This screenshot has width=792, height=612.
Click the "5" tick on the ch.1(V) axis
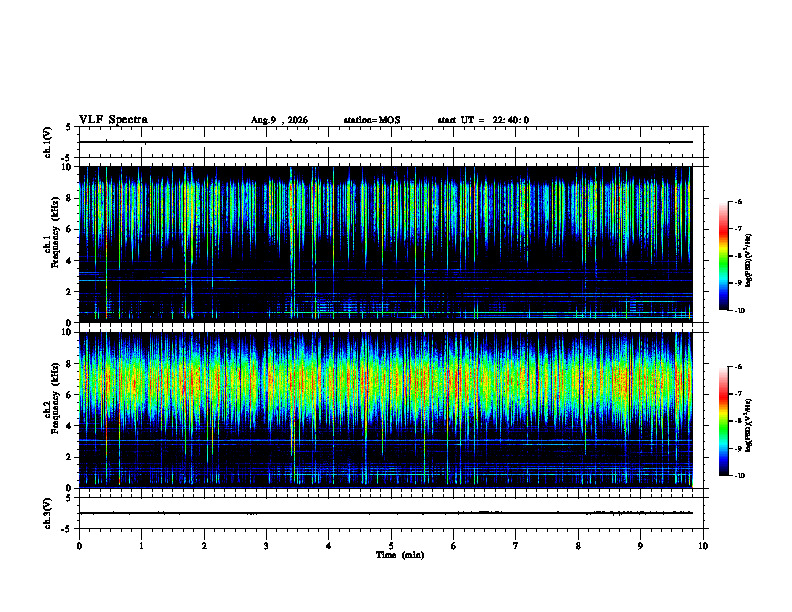[69, 128]
